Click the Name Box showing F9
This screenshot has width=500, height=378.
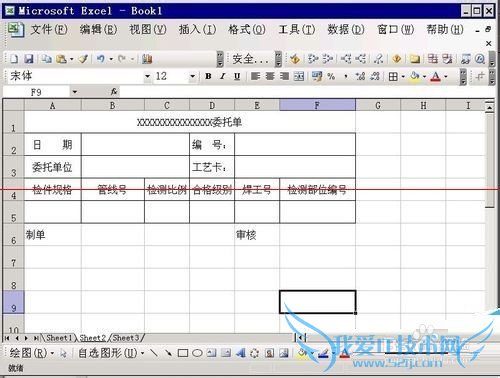(x=36, y=92)
